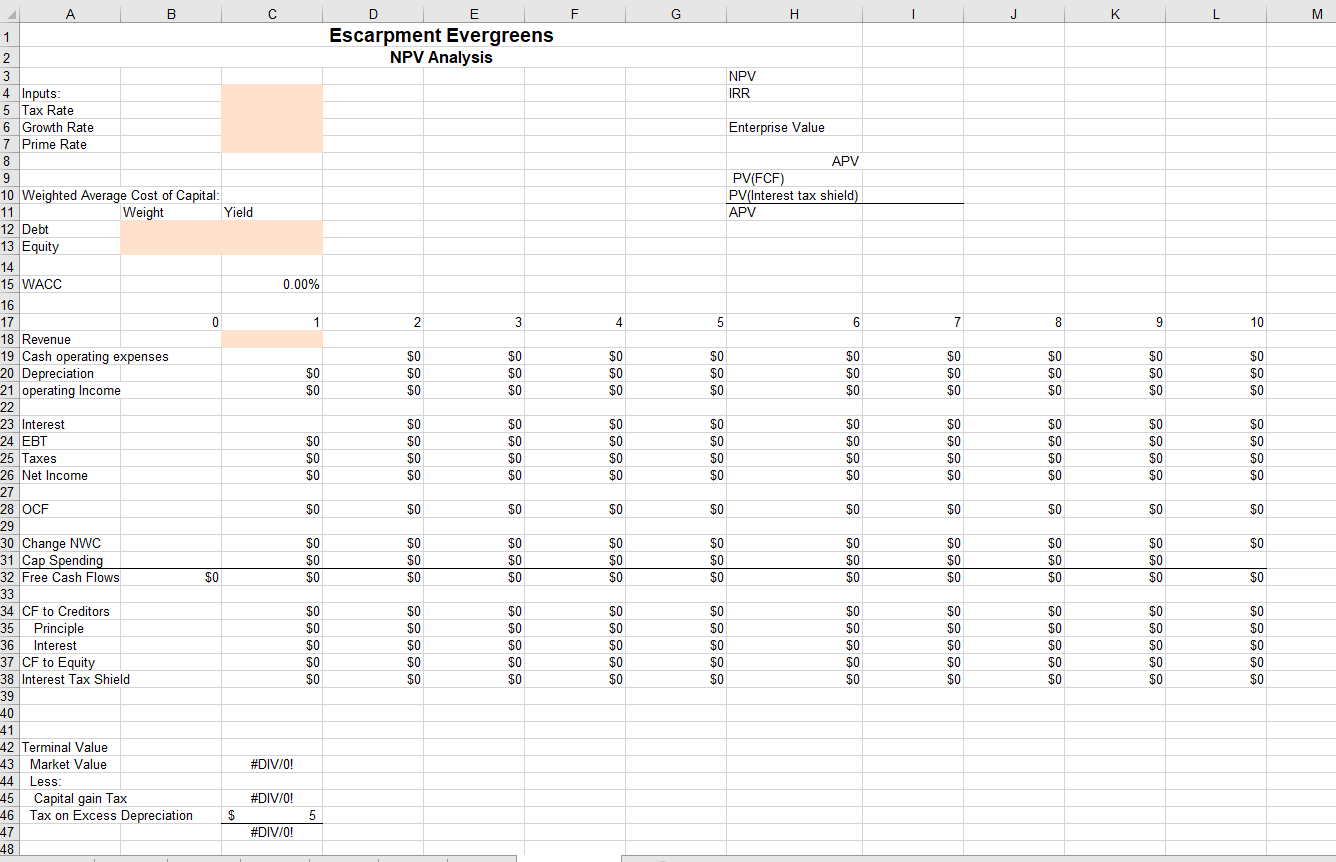Click row 32 header
This screenshot has height=862, width=1336.
pyautogui.click(x=9, y=577)
